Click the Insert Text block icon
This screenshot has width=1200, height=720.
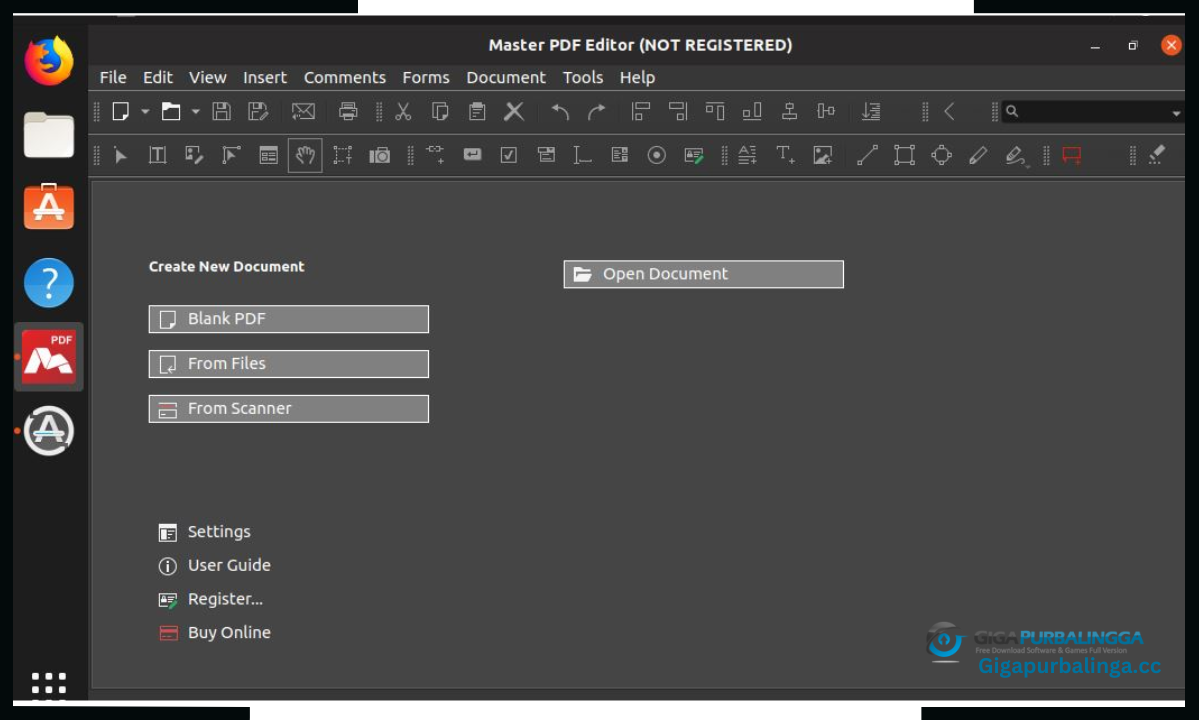[747, 155]
